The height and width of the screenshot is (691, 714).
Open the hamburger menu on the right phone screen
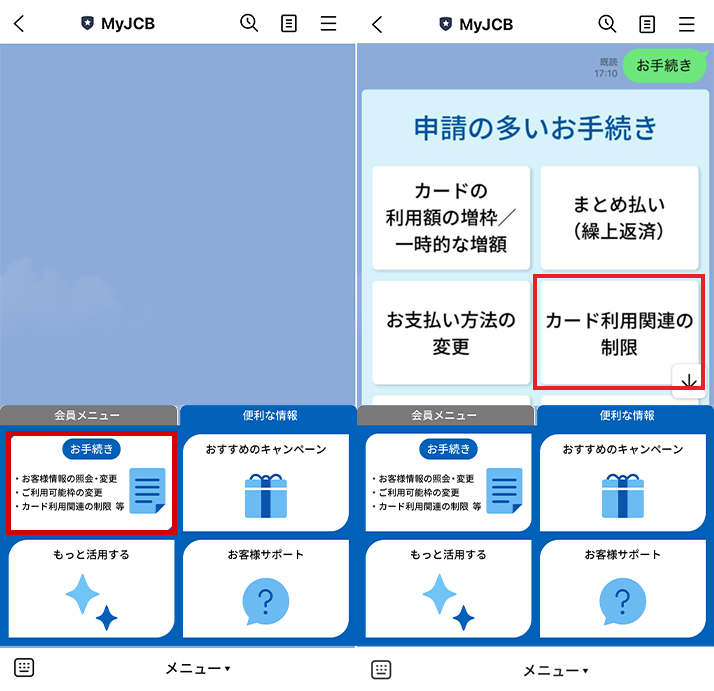coord(686,24)
